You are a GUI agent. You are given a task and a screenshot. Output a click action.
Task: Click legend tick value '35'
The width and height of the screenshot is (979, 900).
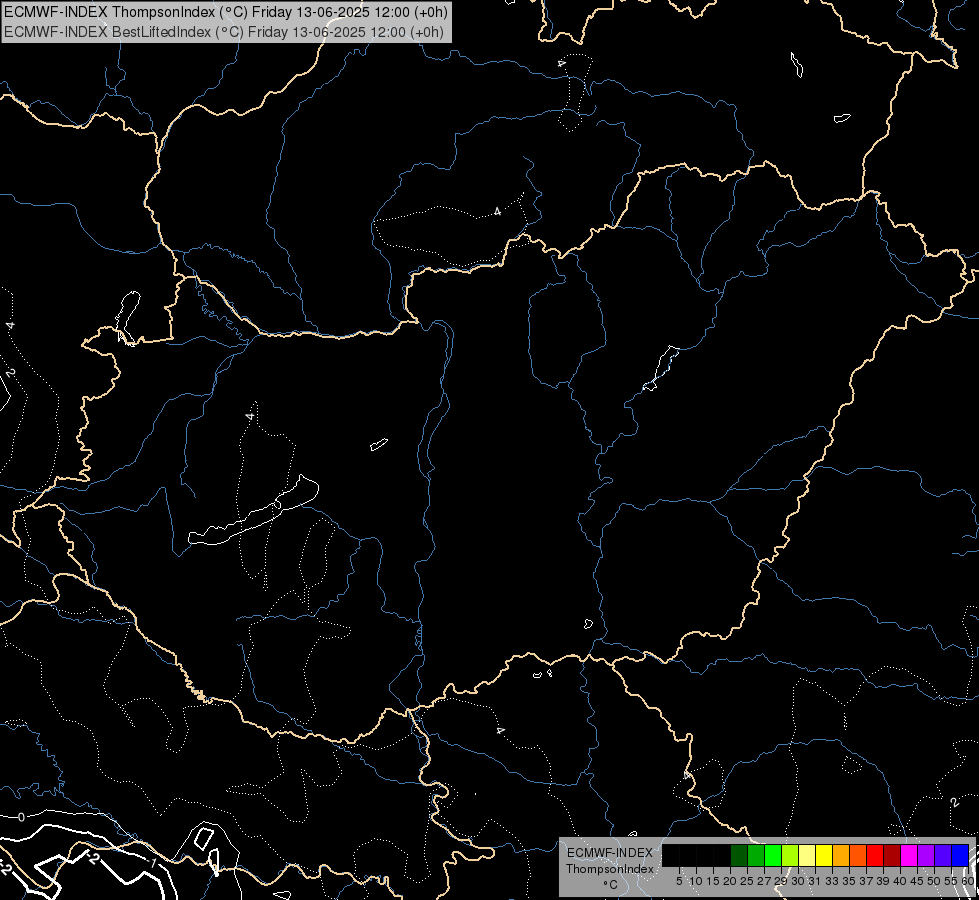click(x=849, y=881)
